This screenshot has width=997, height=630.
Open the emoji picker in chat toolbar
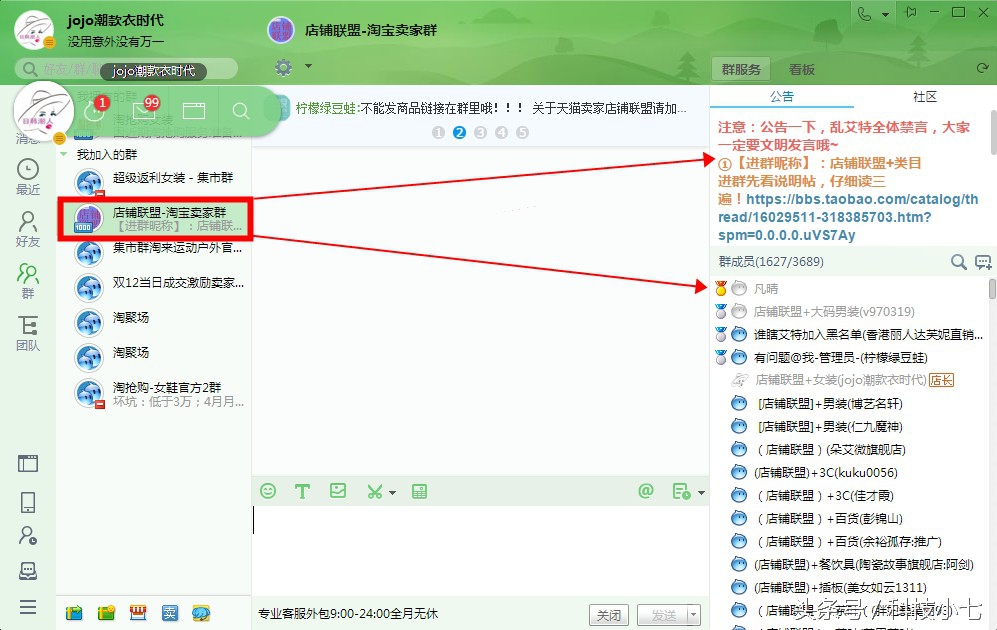[x=267, y=491]
